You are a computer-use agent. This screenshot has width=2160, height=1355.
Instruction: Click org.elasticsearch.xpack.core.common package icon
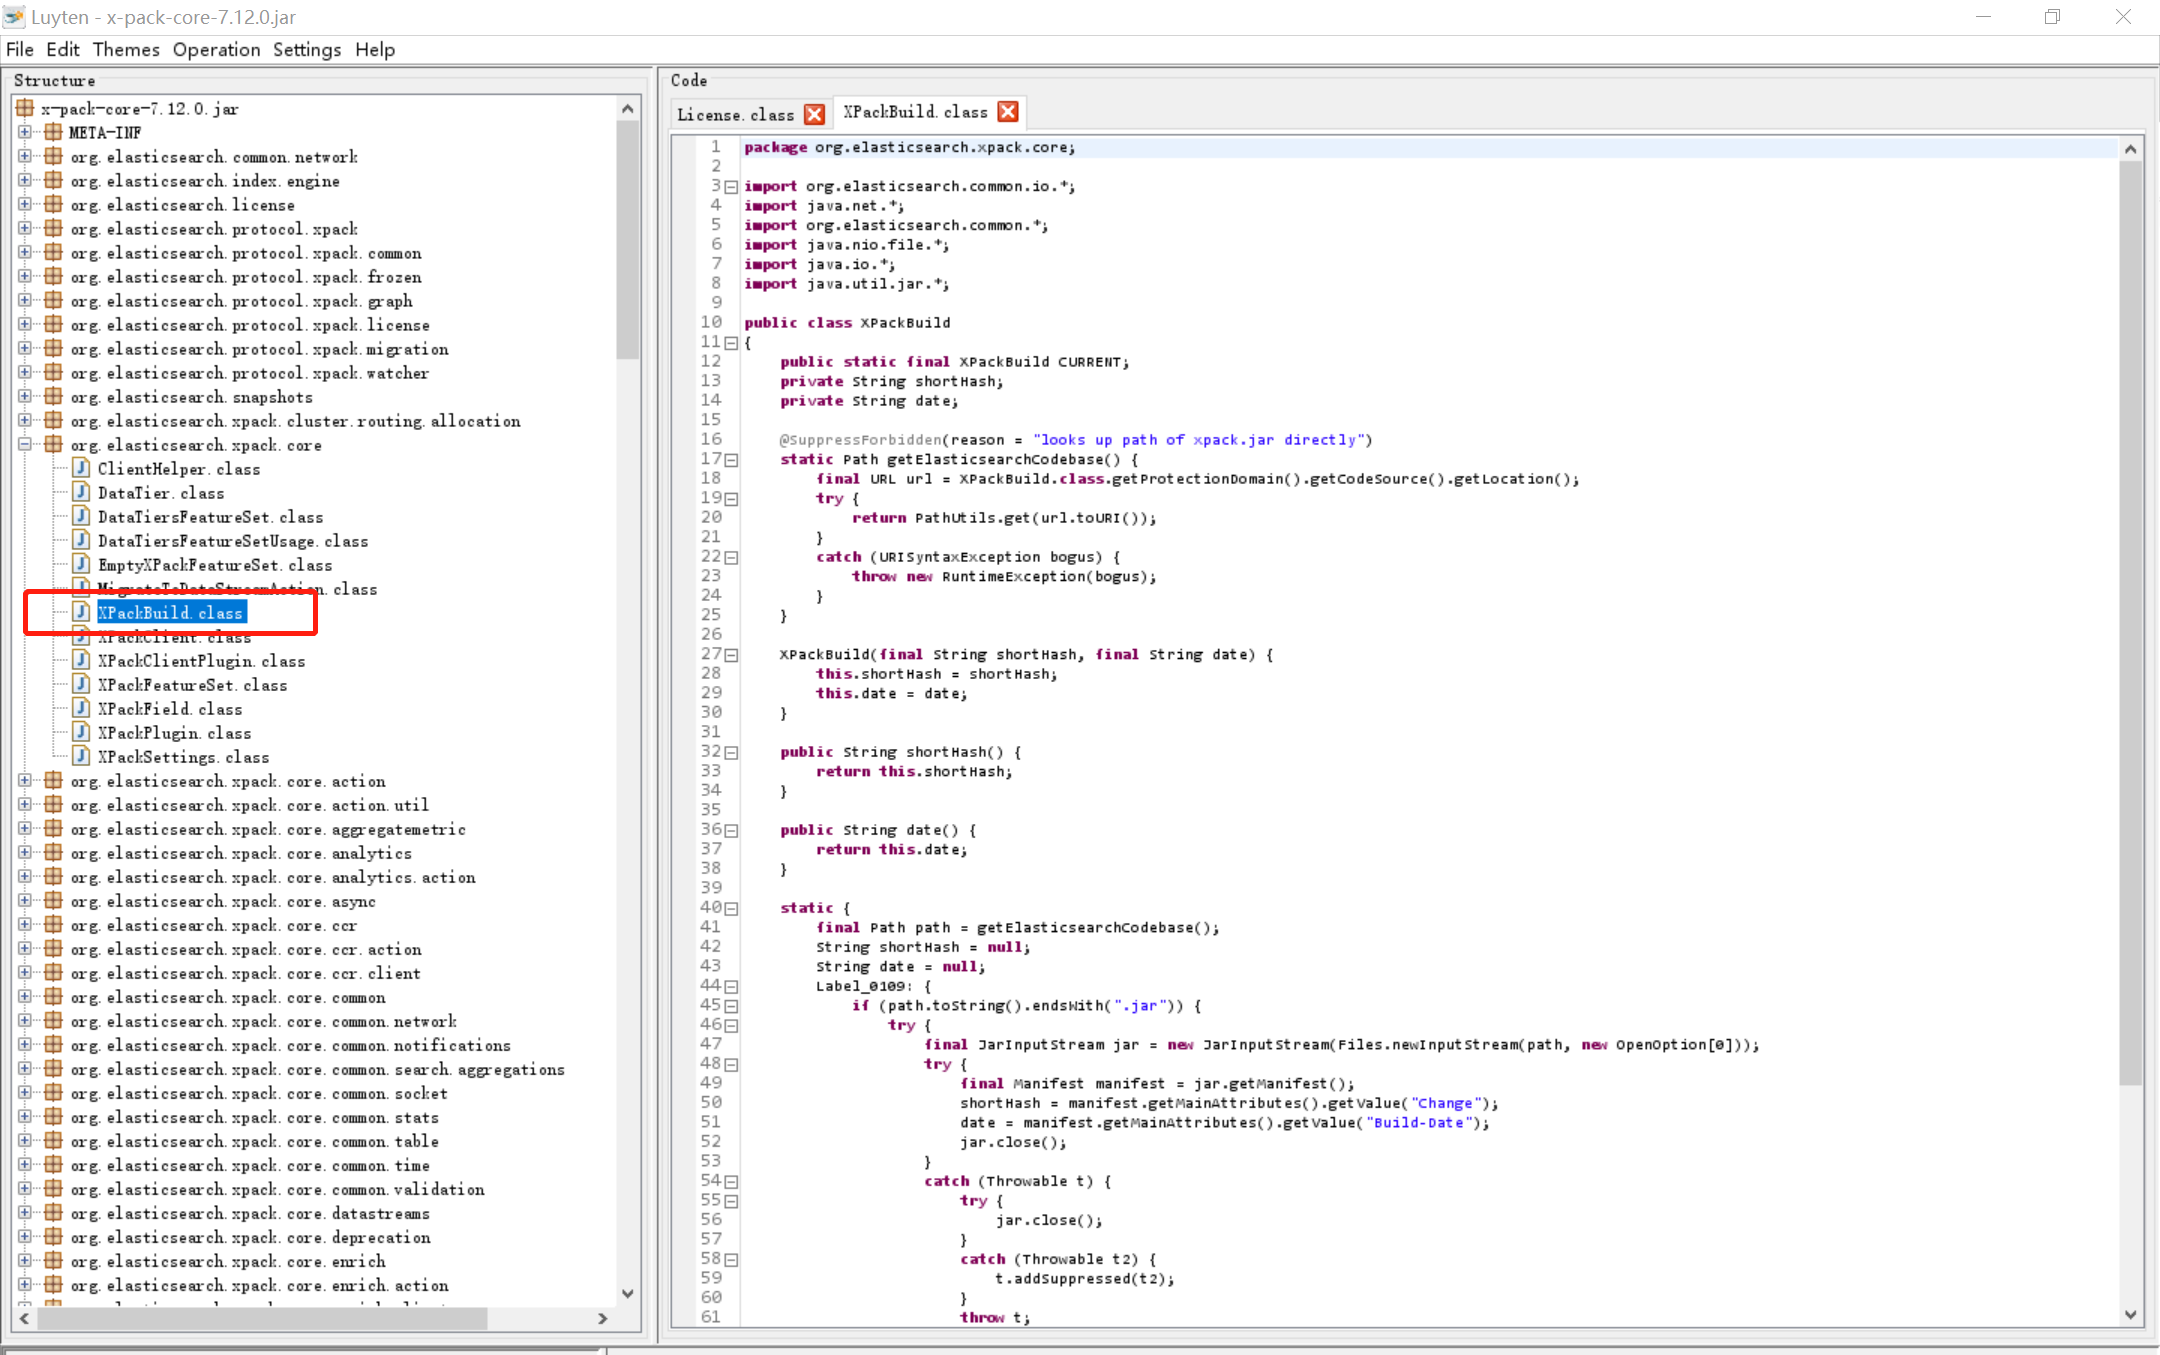pyautogui.click(x=53, y=996)
